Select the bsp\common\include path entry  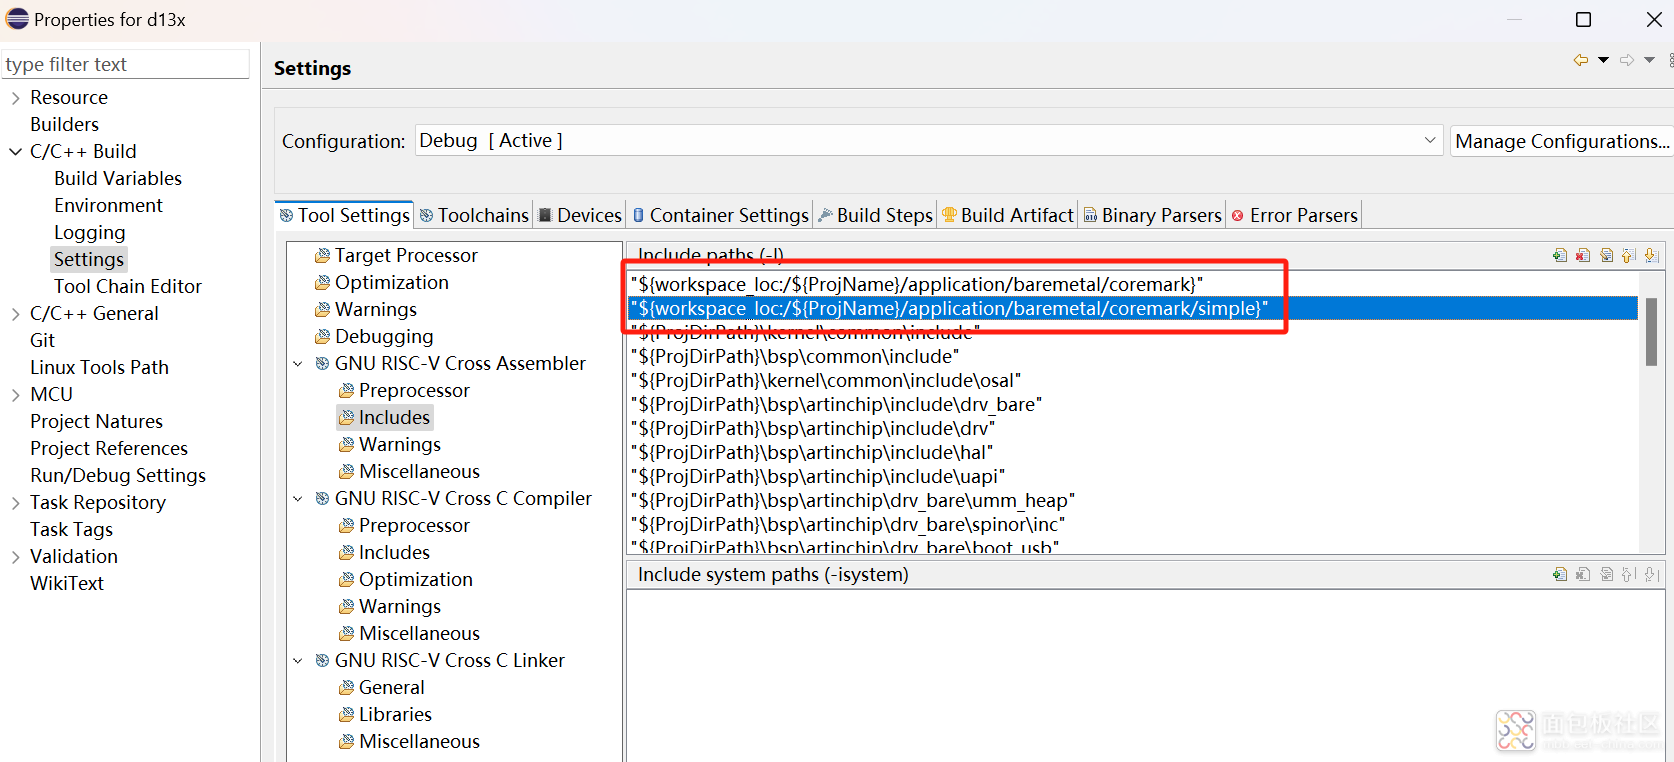point(795,356)
